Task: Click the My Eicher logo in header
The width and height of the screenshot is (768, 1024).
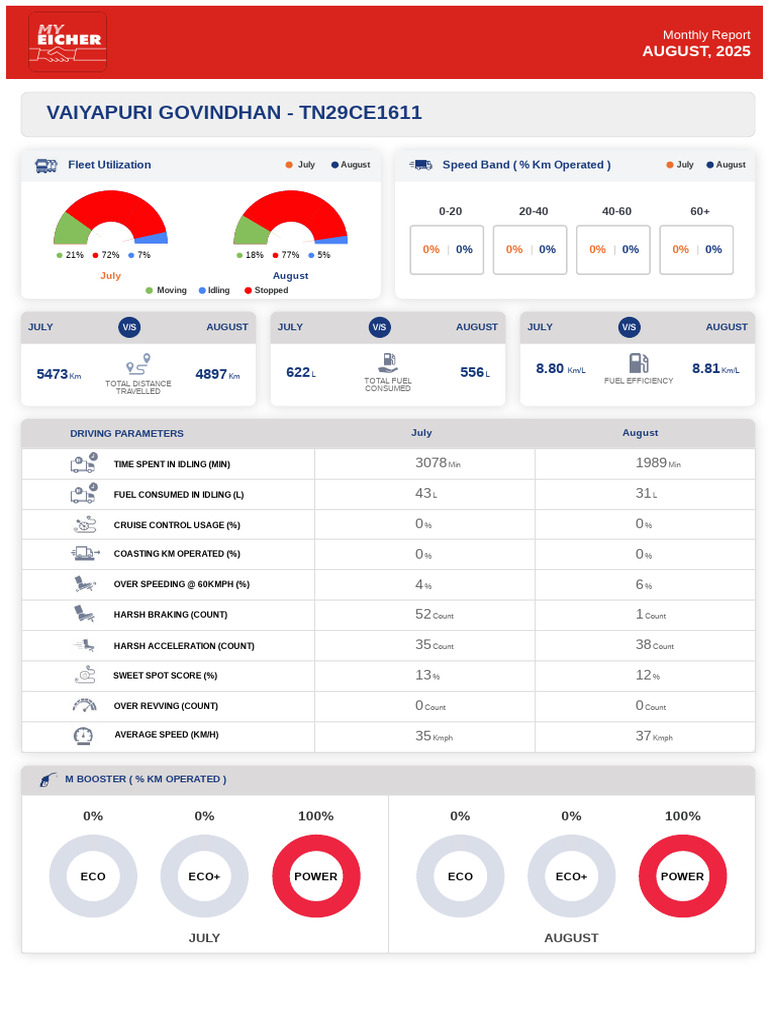Action: click(x=68, y=42)
